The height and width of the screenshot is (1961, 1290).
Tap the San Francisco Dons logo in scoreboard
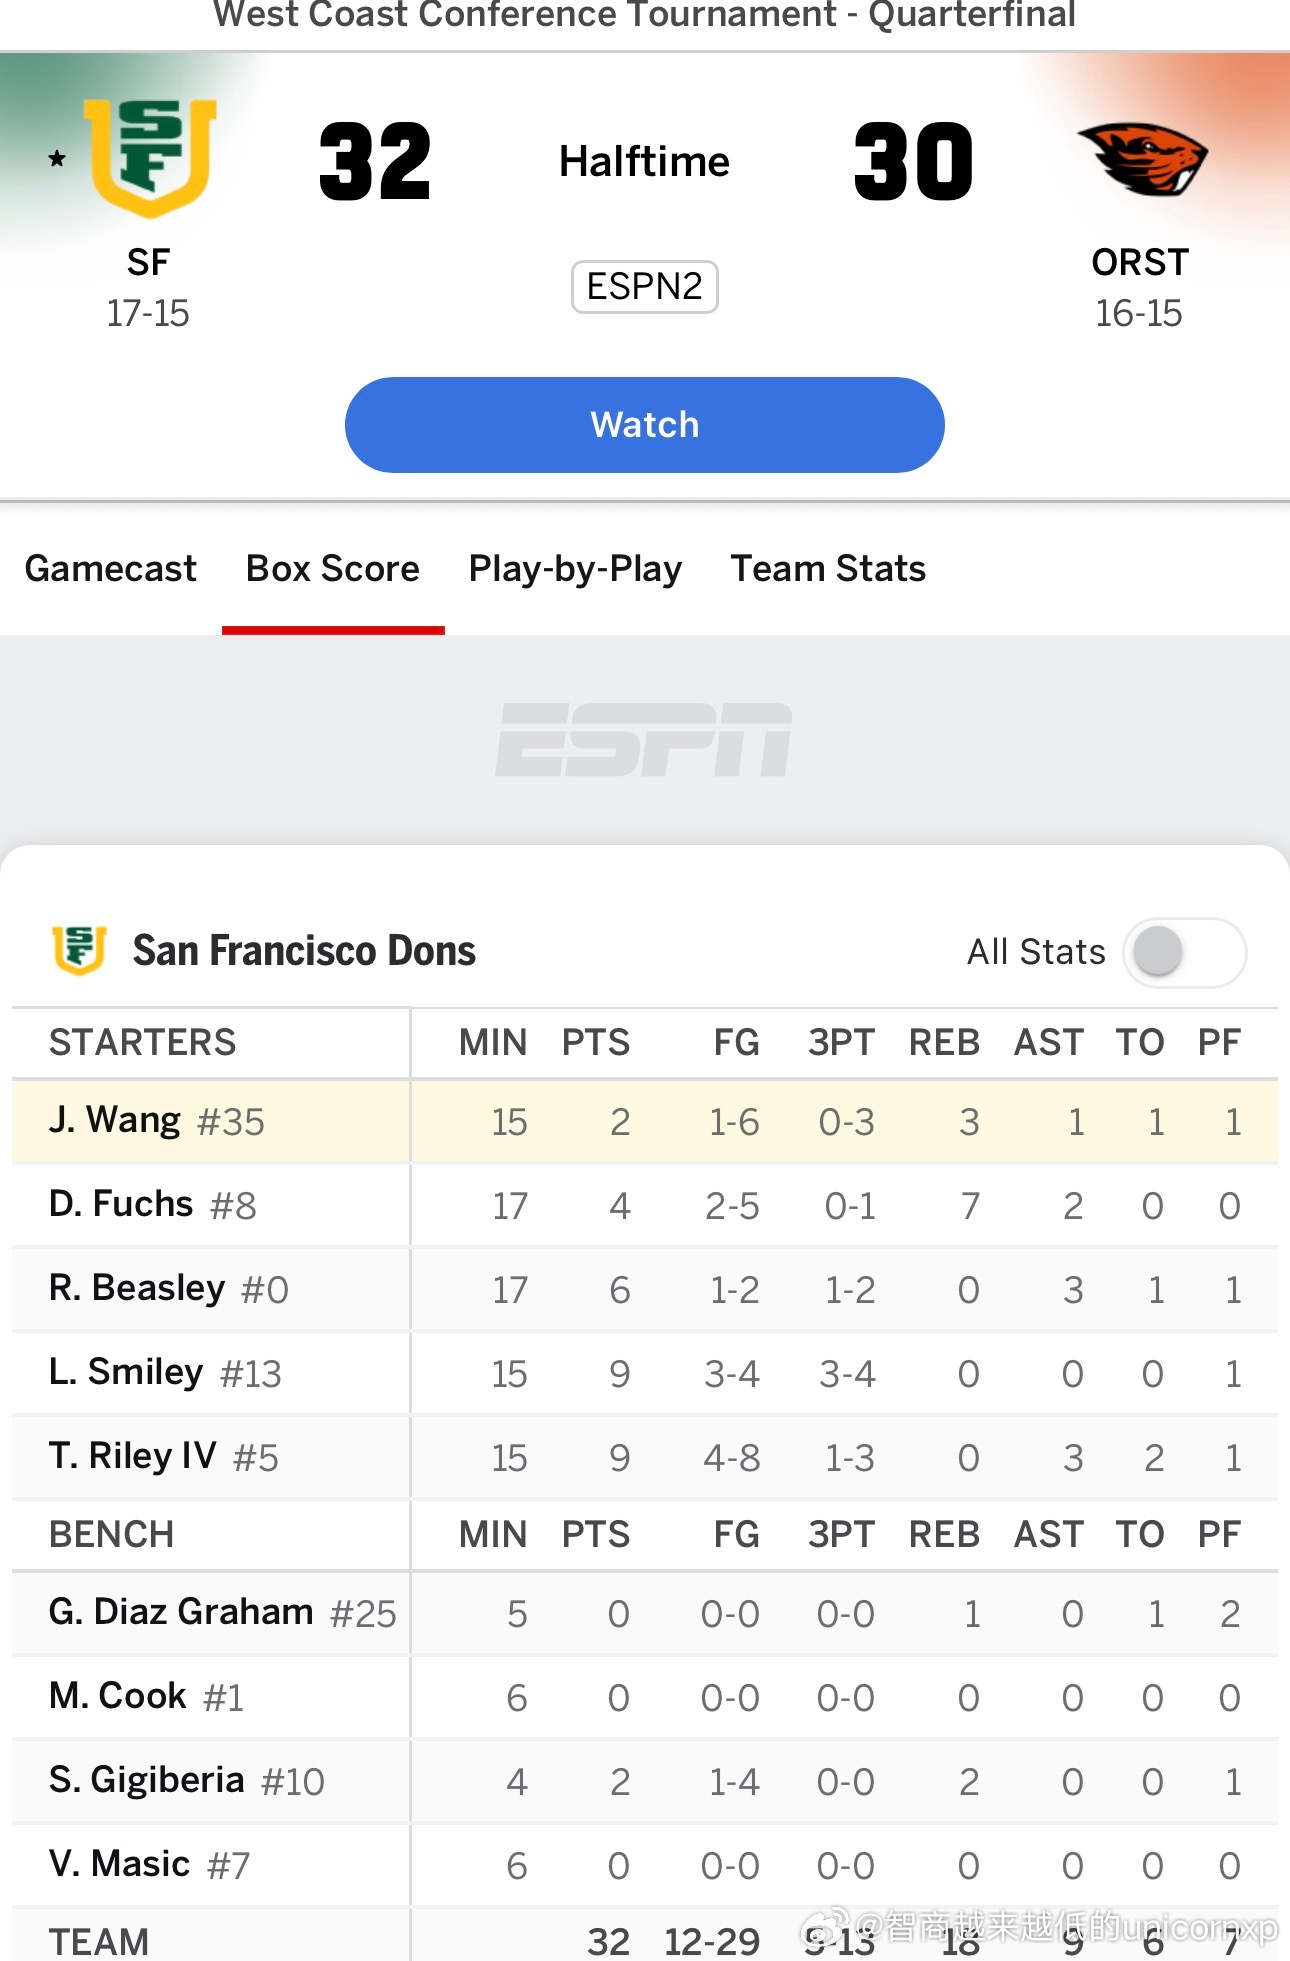149,157
